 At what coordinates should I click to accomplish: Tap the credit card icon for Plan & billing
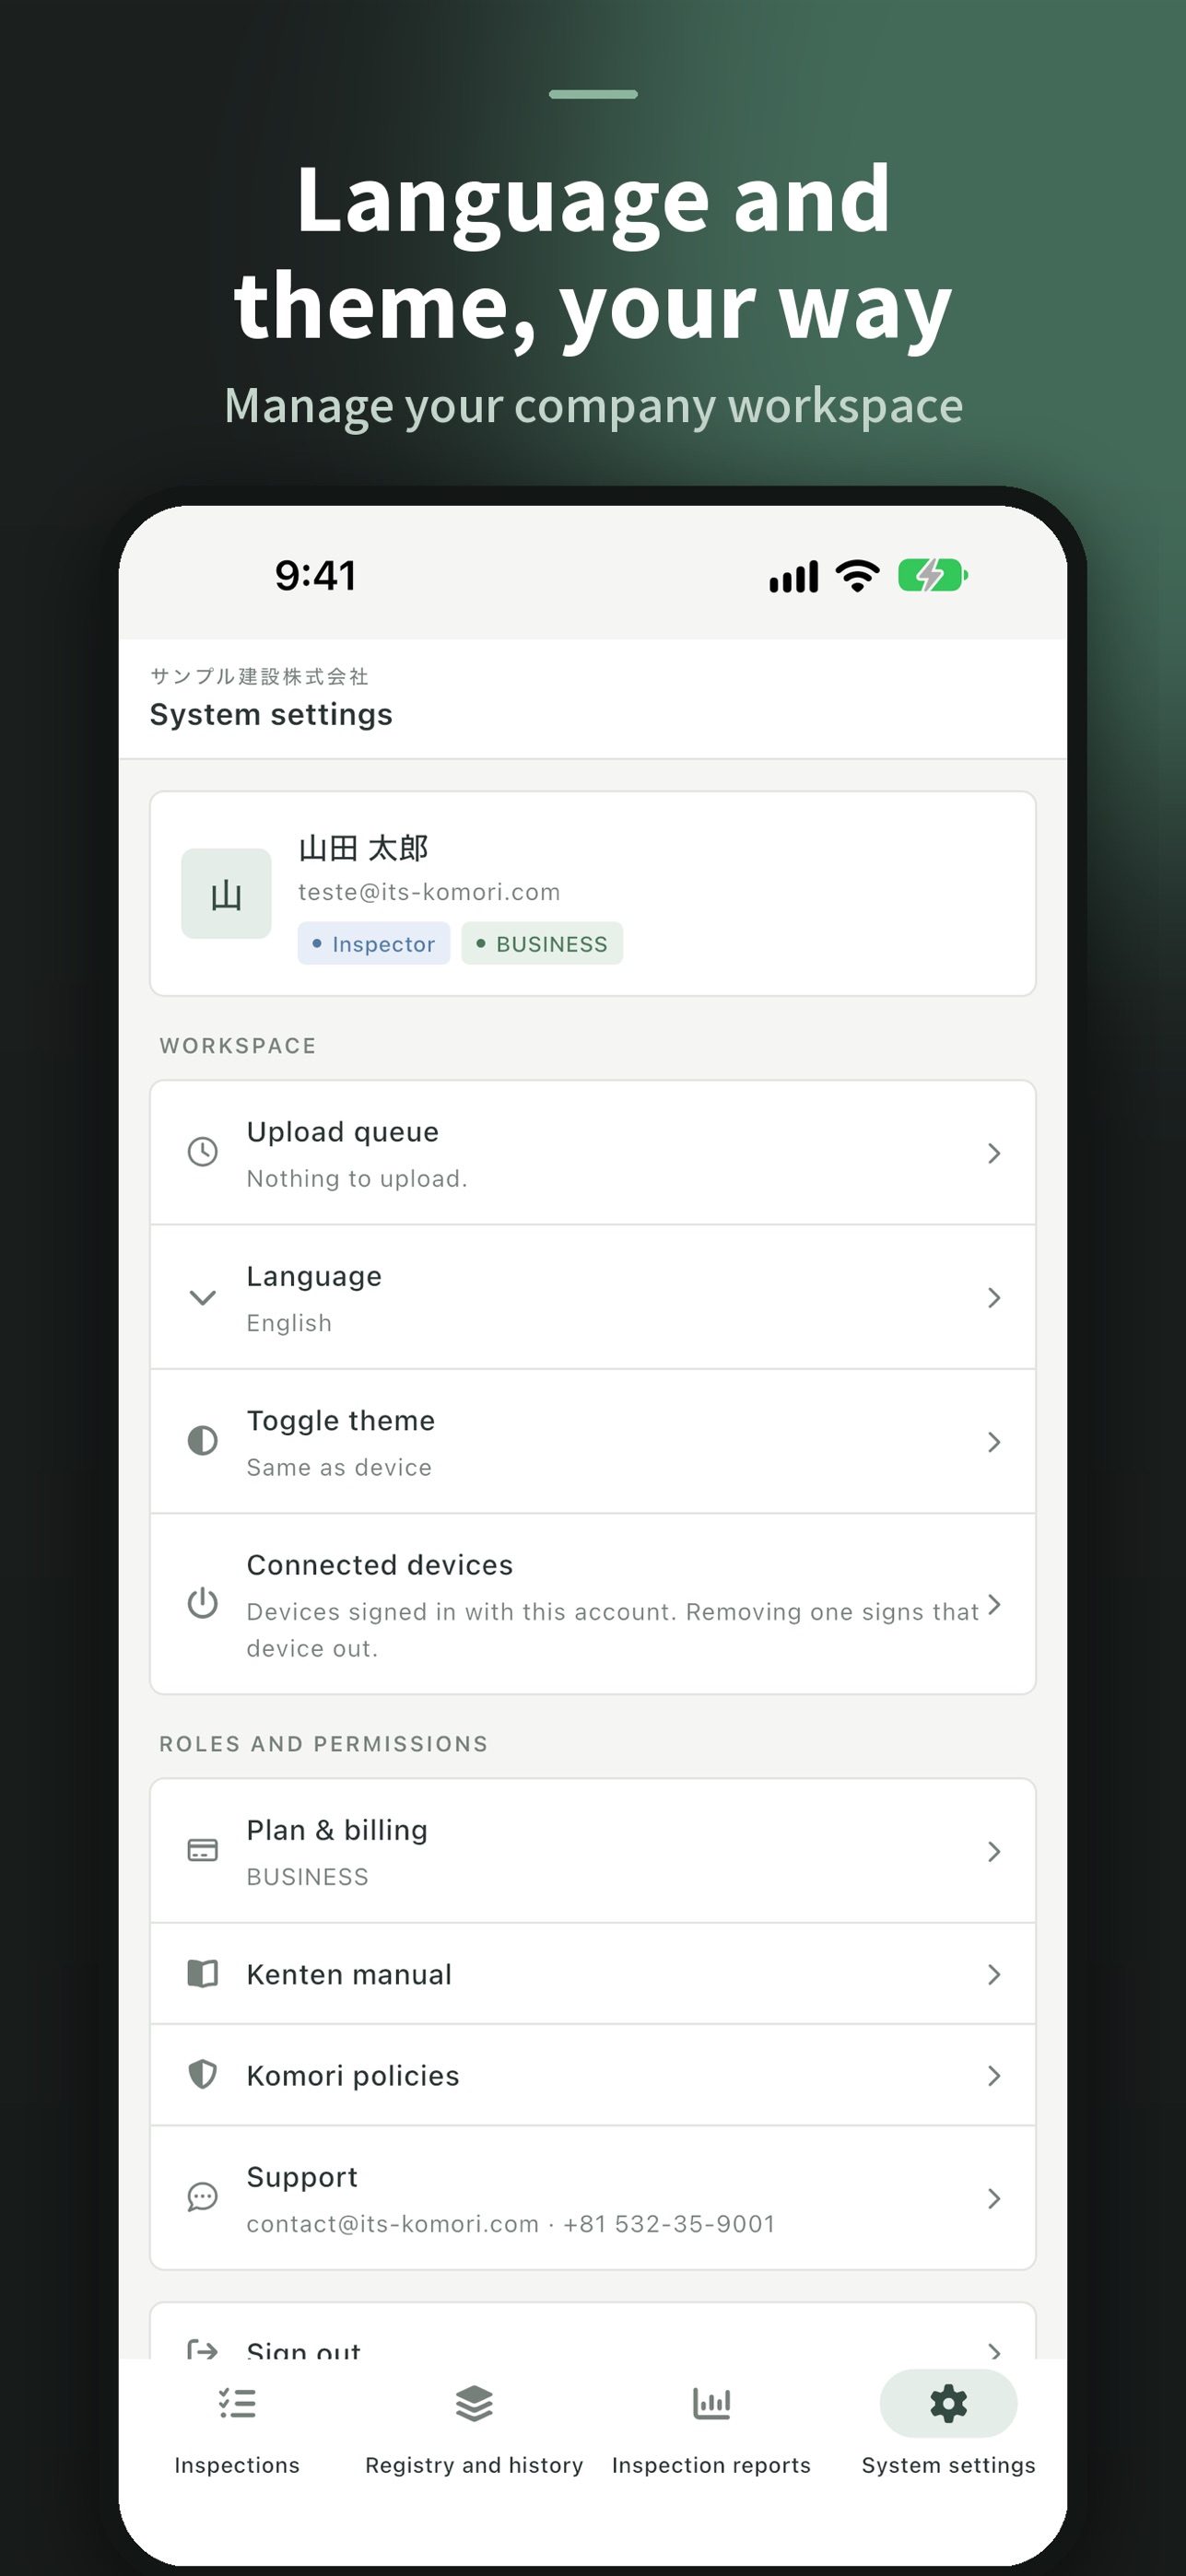[x=202, y=1850]
